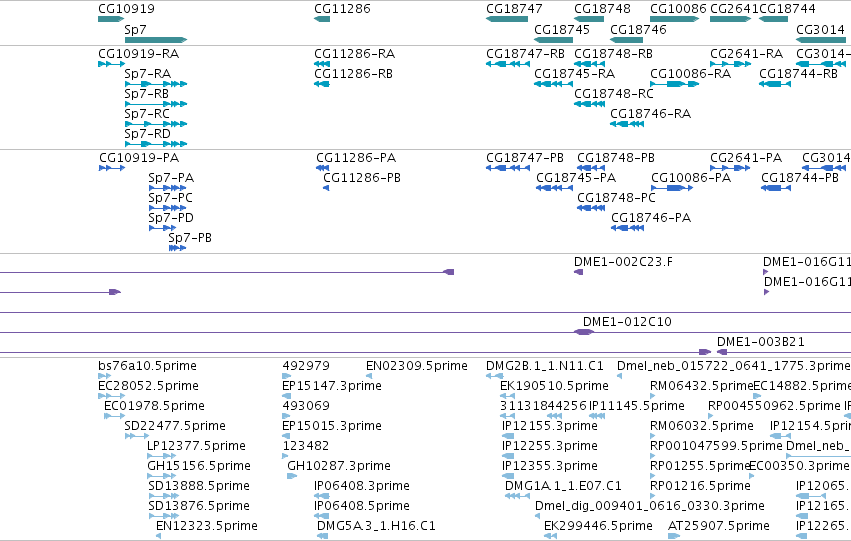851x541 pixels.
Task: Click the CG18747 gene label
Action: click(x=514, y=9)
